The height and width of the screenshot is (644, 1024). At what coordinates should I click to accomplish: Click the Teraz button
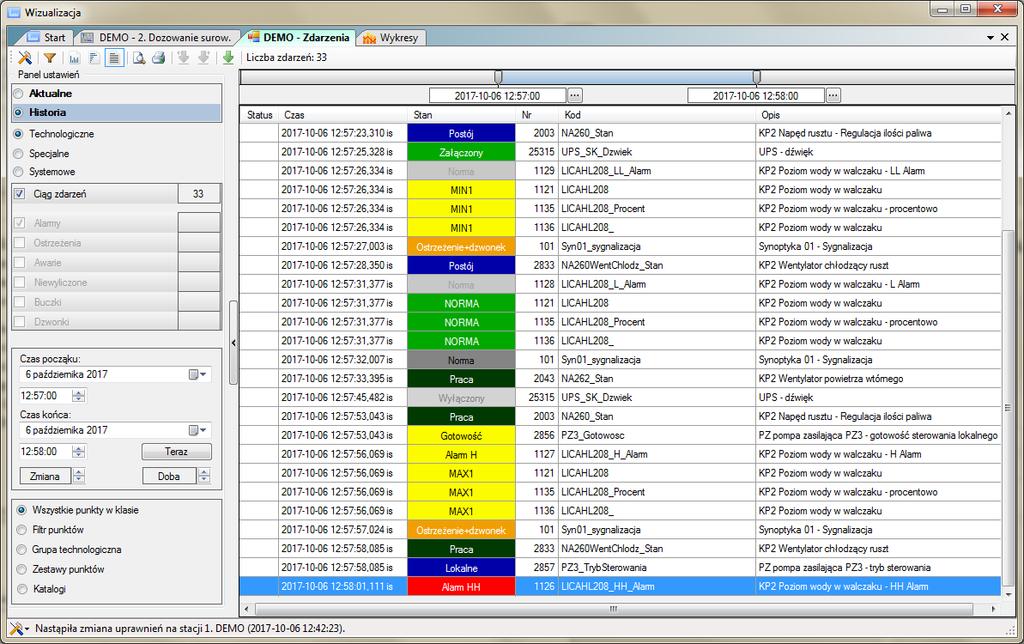(176, 451)
